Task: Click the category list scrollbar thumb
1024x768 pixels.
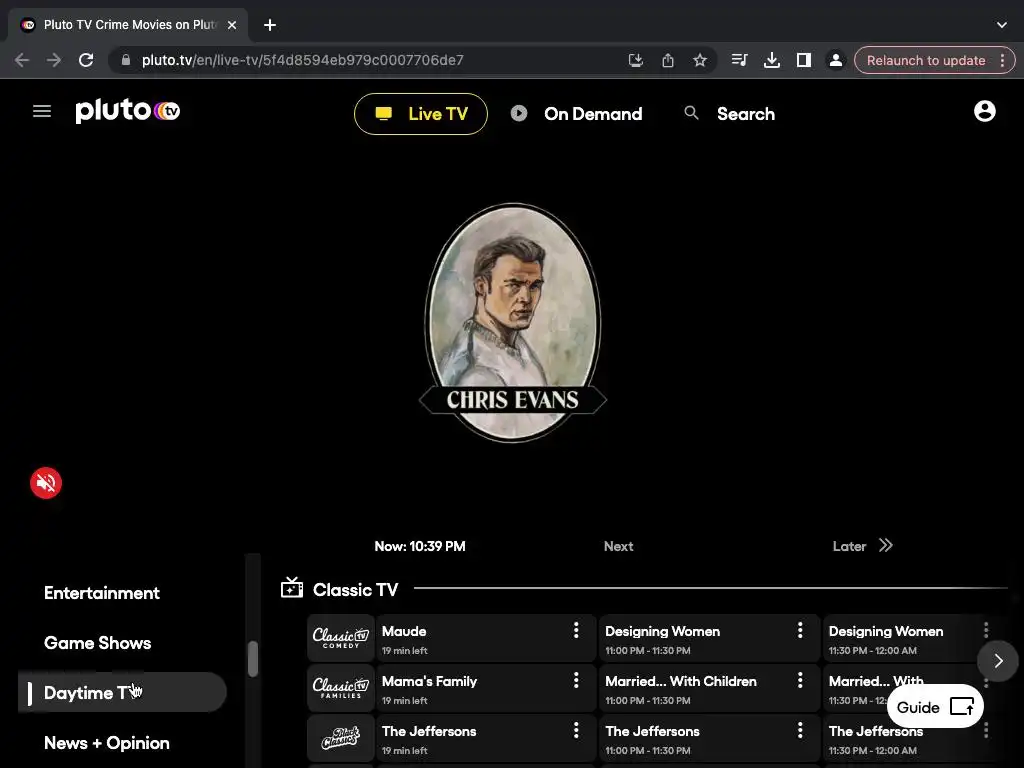Action: (253, 659)
